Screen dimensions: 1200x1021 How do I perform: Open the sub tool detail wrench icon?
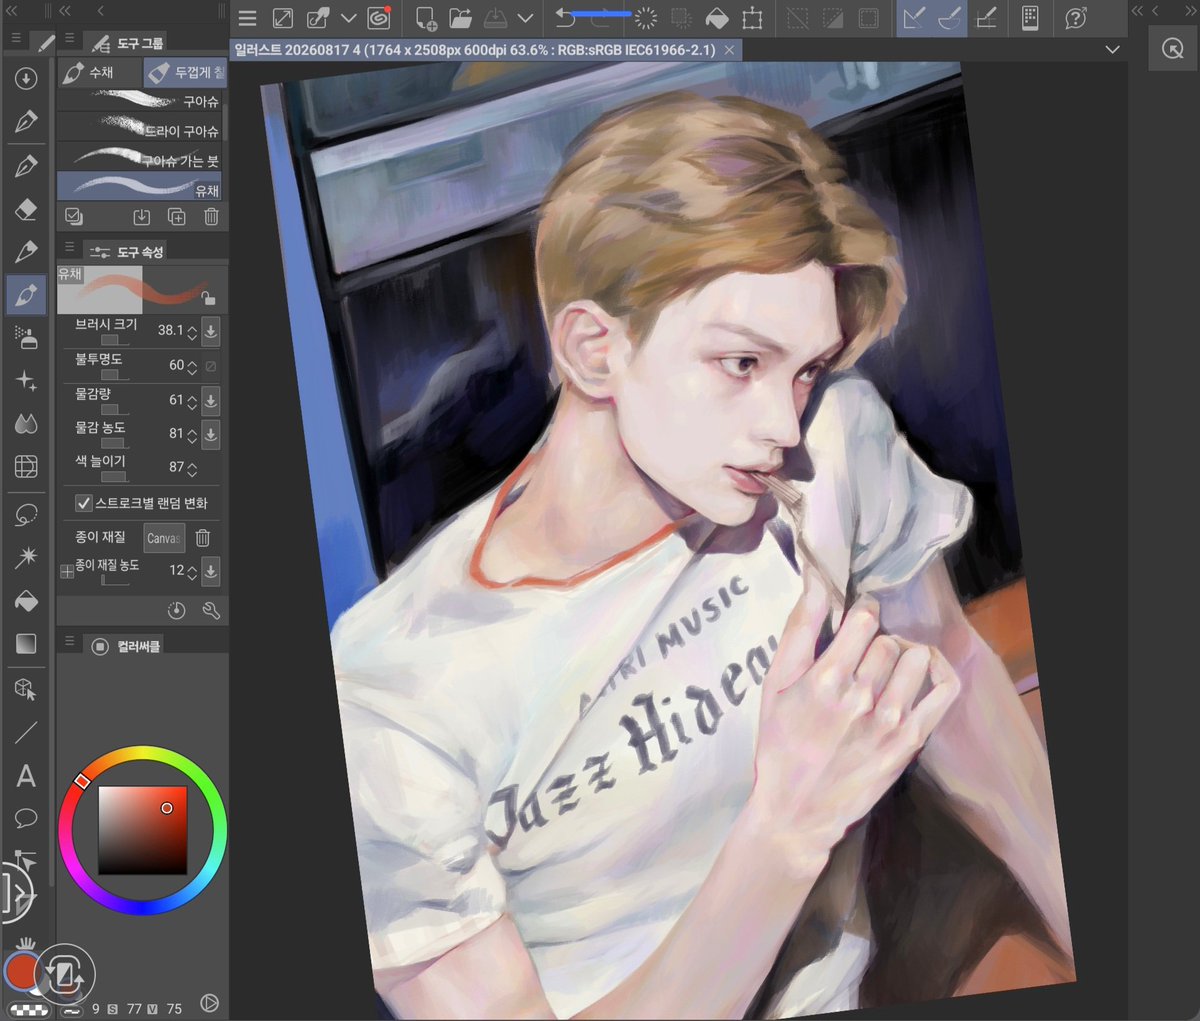tap(211, 610)
